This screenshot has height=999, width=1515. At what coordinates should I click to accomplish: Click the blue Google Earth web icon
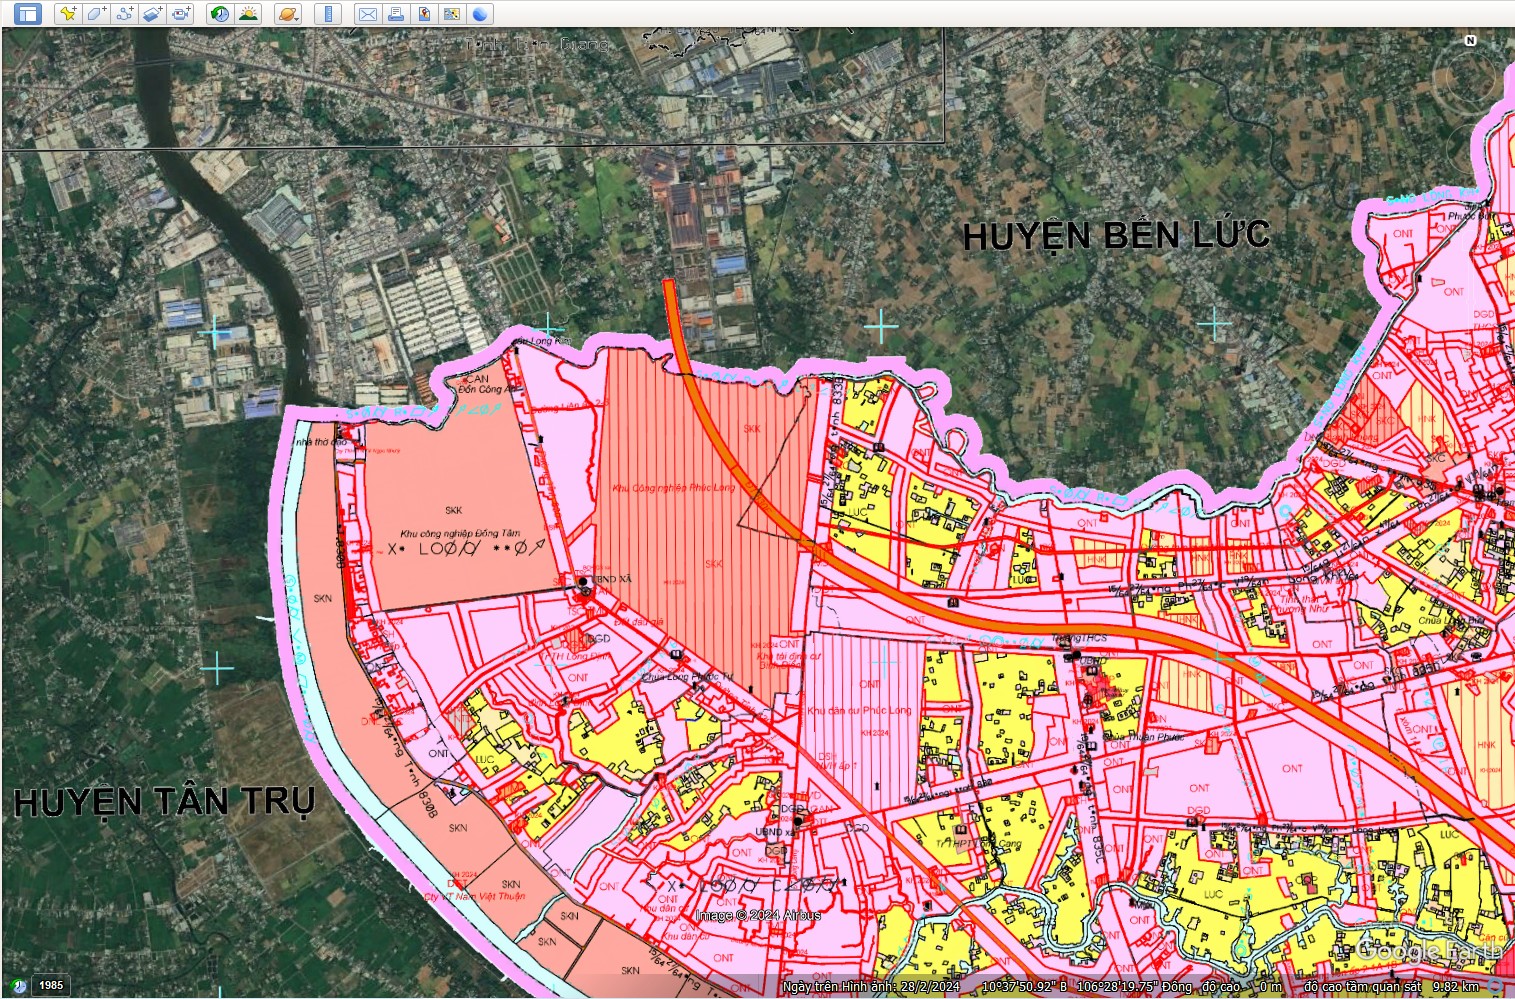tap(480, 14)
